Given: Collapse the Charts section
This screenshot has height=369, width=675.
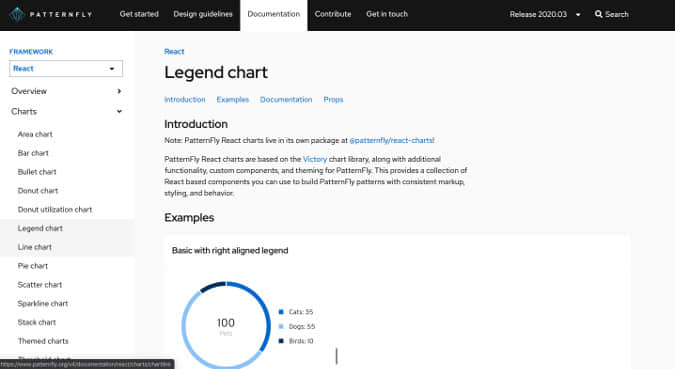Looking at the screenshot, I should 66,111.
